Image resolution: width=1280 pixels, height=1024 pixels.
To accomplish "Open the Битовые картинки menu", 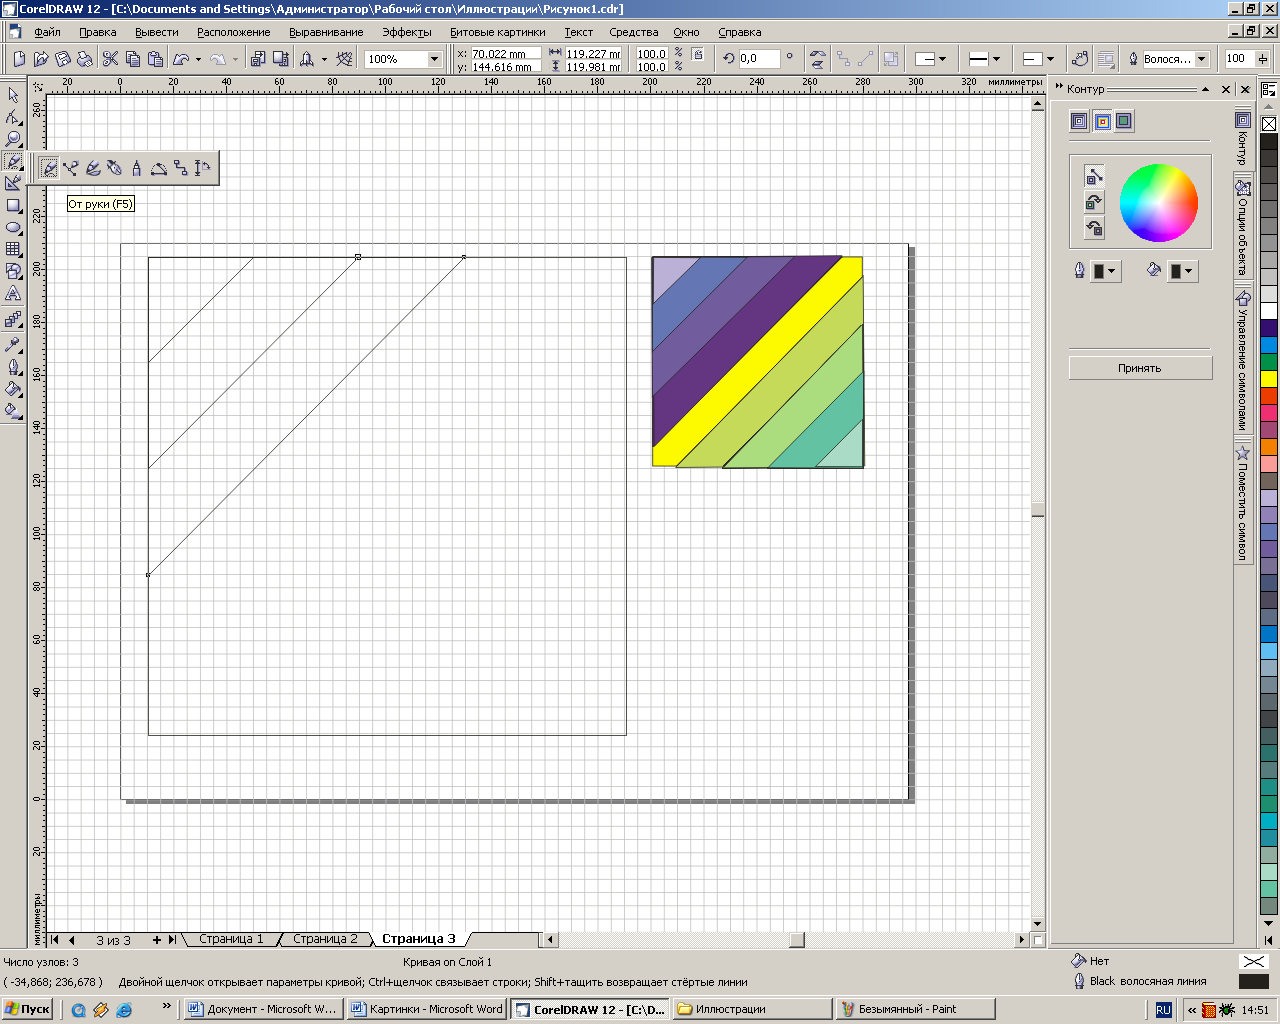I will coord(498,32).
